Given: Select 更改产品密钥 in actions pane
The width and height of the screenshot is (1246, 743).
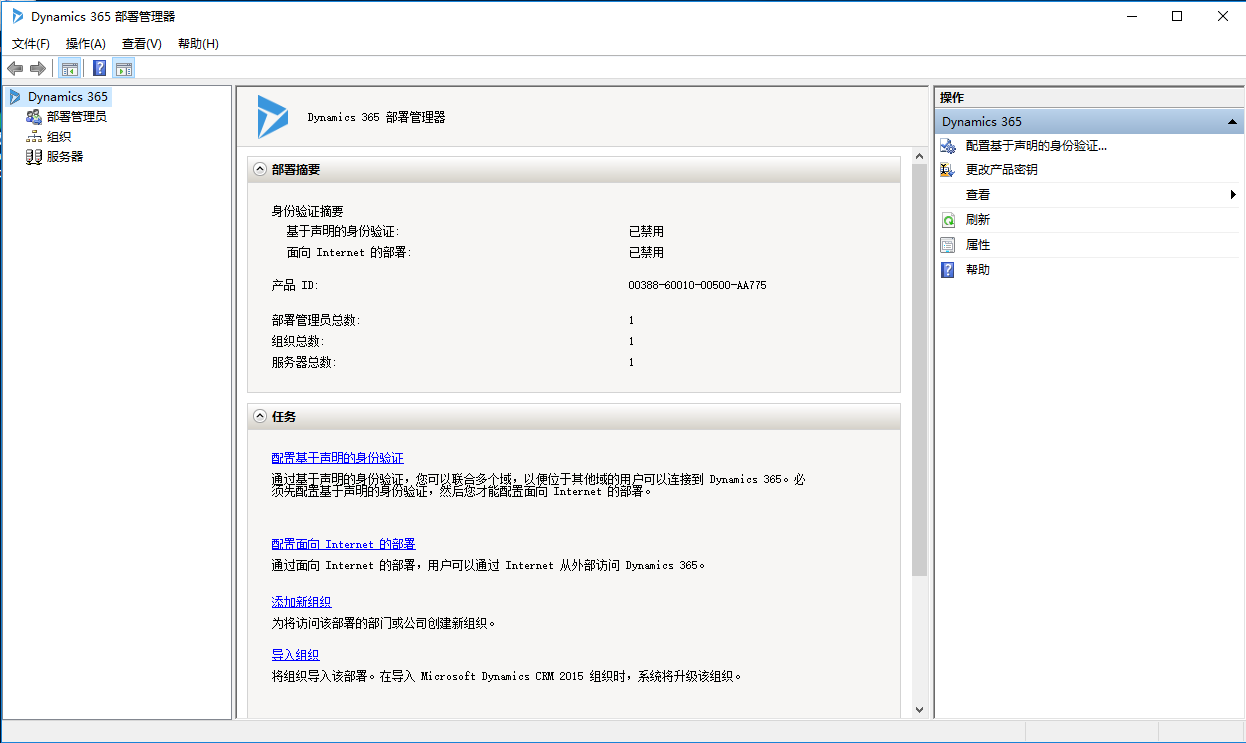Looking at the screenshot, I should click(x=1001, y=170).
